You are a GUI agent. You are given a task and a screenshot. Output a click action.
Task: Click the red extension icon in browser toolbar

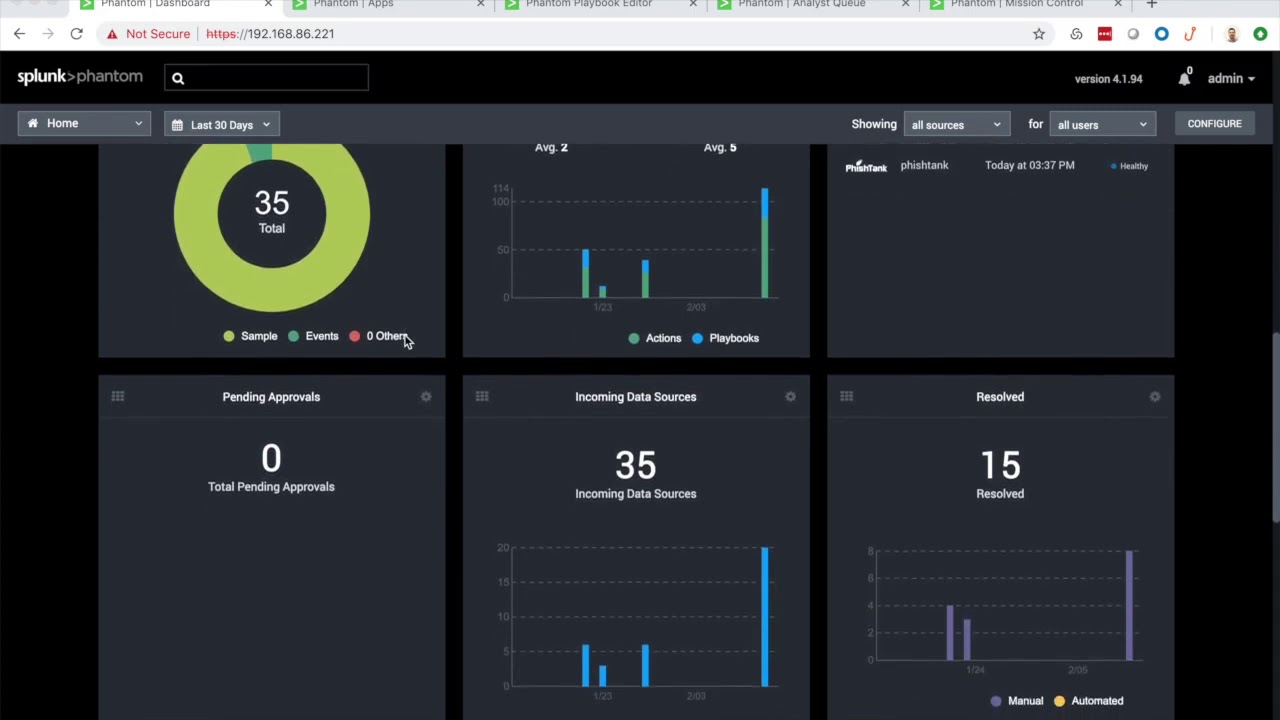1105,34
